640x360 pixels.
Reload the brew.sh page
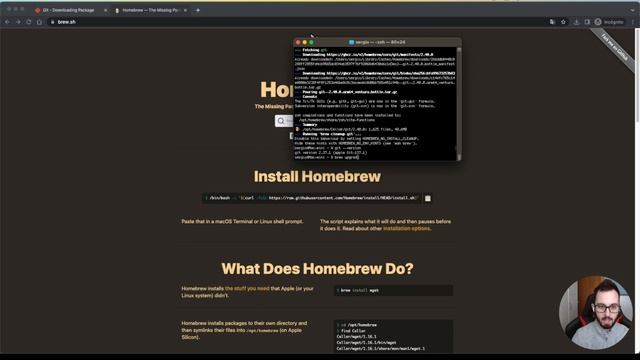(x=29, y=22)
